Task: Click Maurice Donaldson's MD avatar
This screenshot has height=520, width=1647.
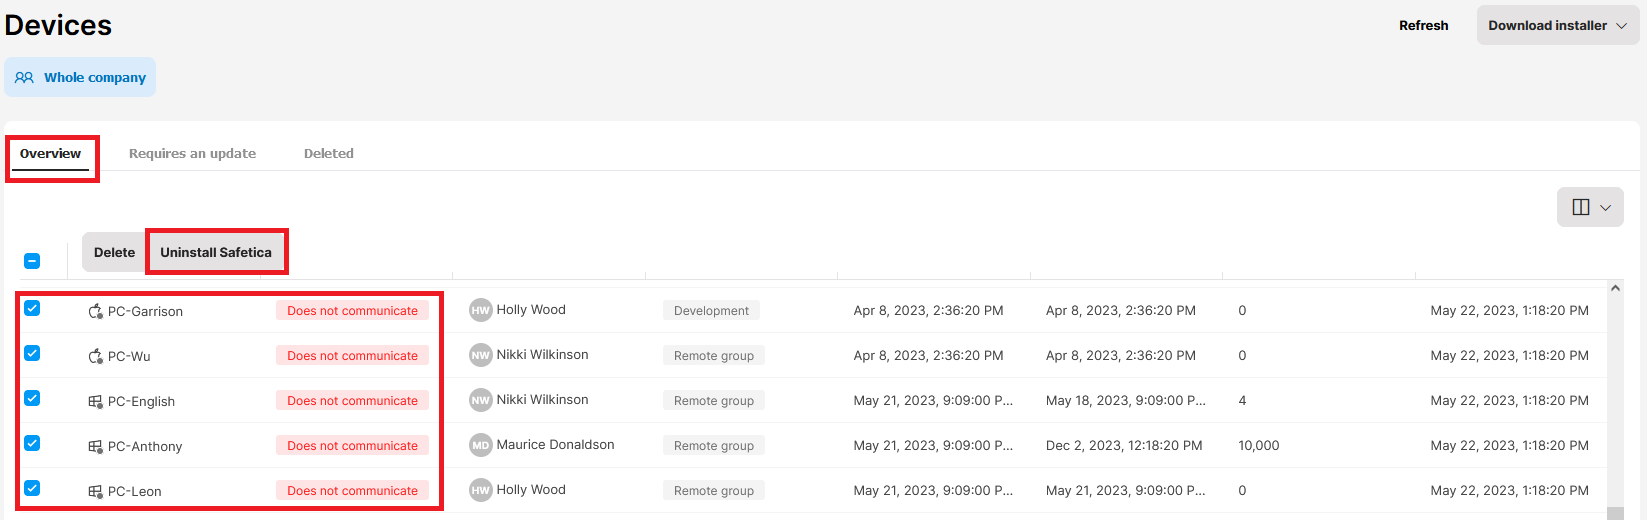Action: (481, 445)
